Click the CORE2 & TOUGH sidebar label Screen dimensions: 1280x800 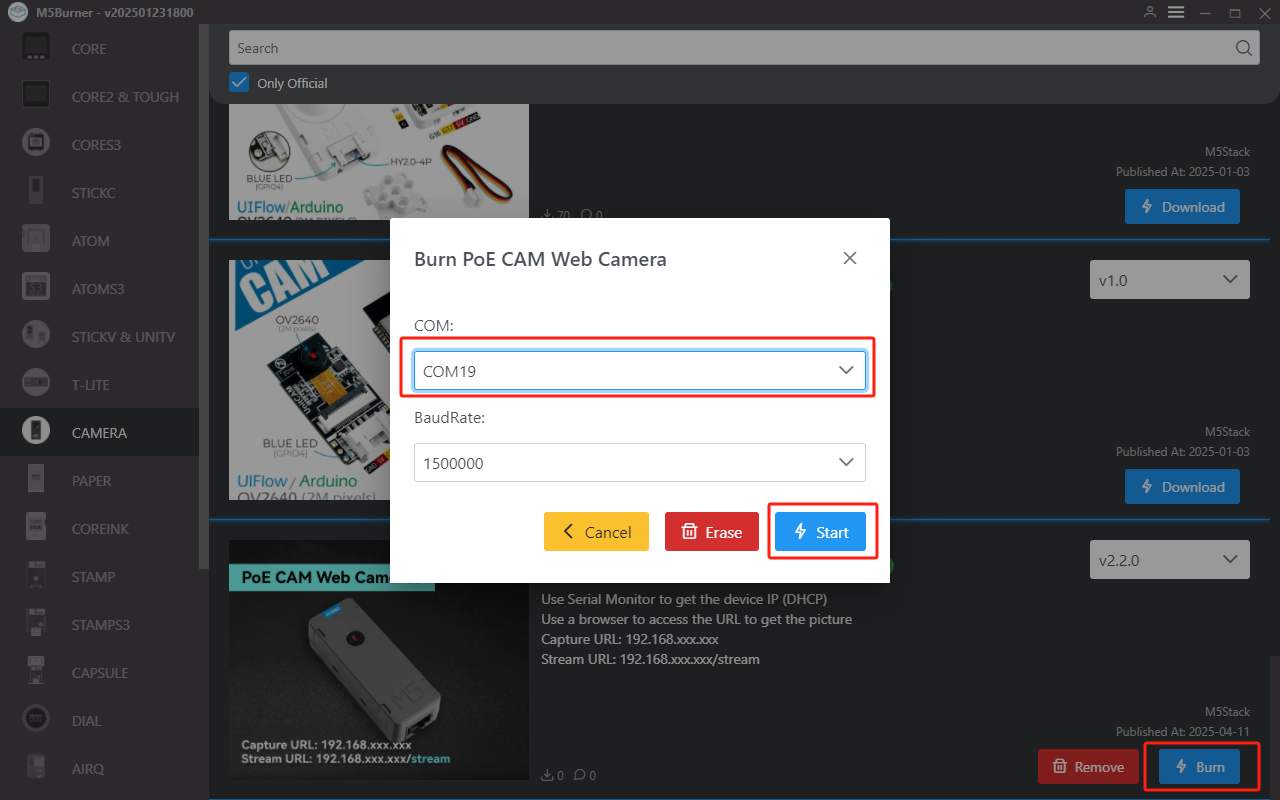pos(125,97)
